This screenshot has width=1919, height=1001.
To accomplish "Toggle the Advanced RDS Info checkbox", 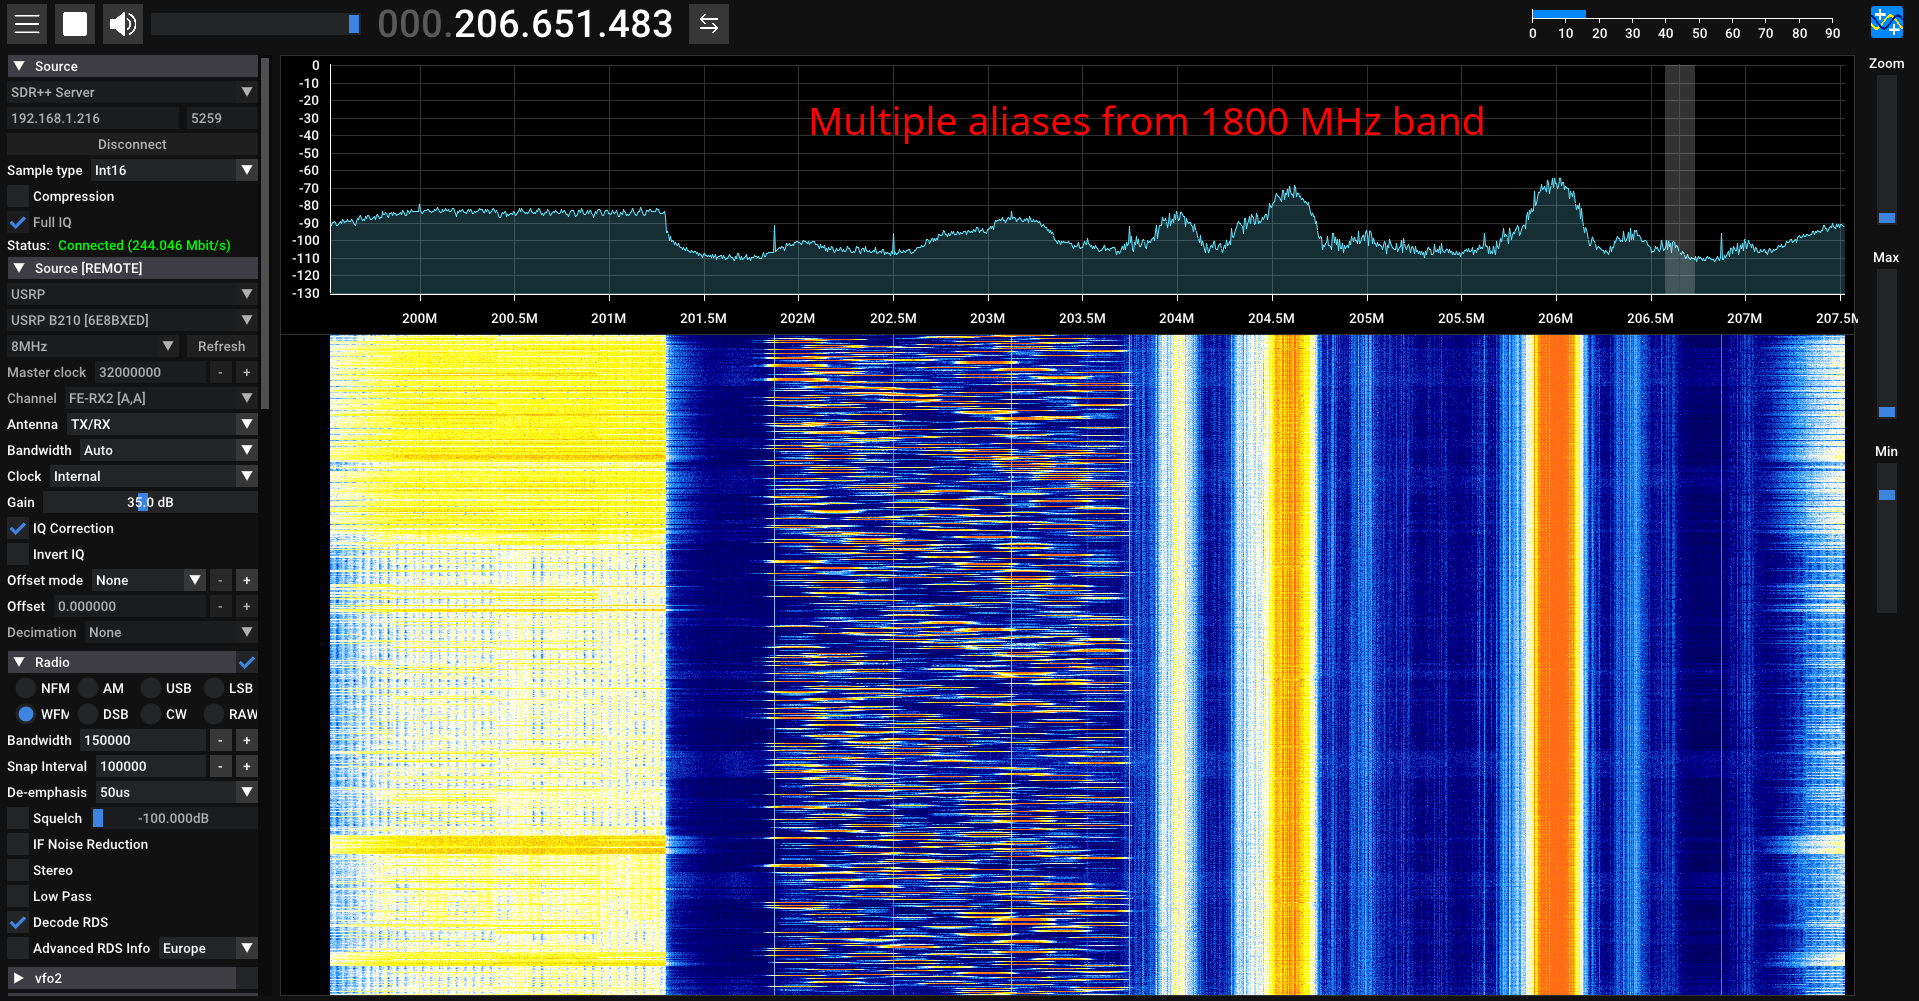I will (x=18, y=948).
